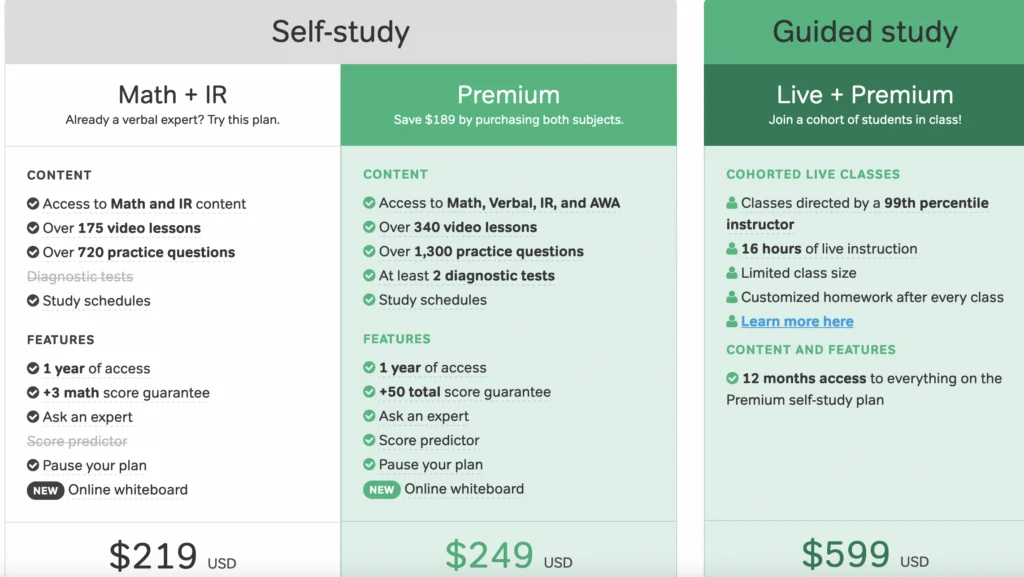Click dark NEW badge in Math + IR plan
Image resolution: width=1024 pixels, height=577 pixels.
point(45,490)
